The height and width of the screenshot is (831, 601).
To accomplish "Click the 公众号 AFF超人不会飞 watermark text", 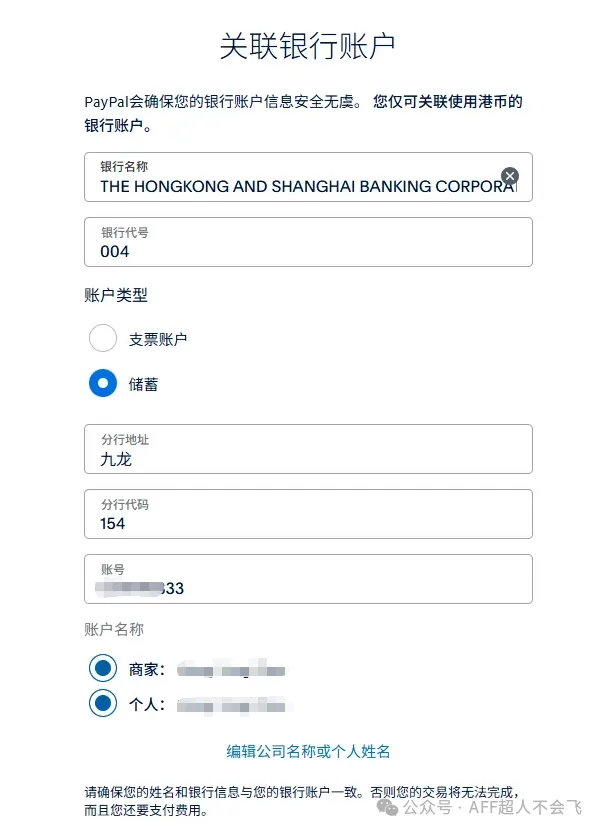I will (x=491, y=806).
